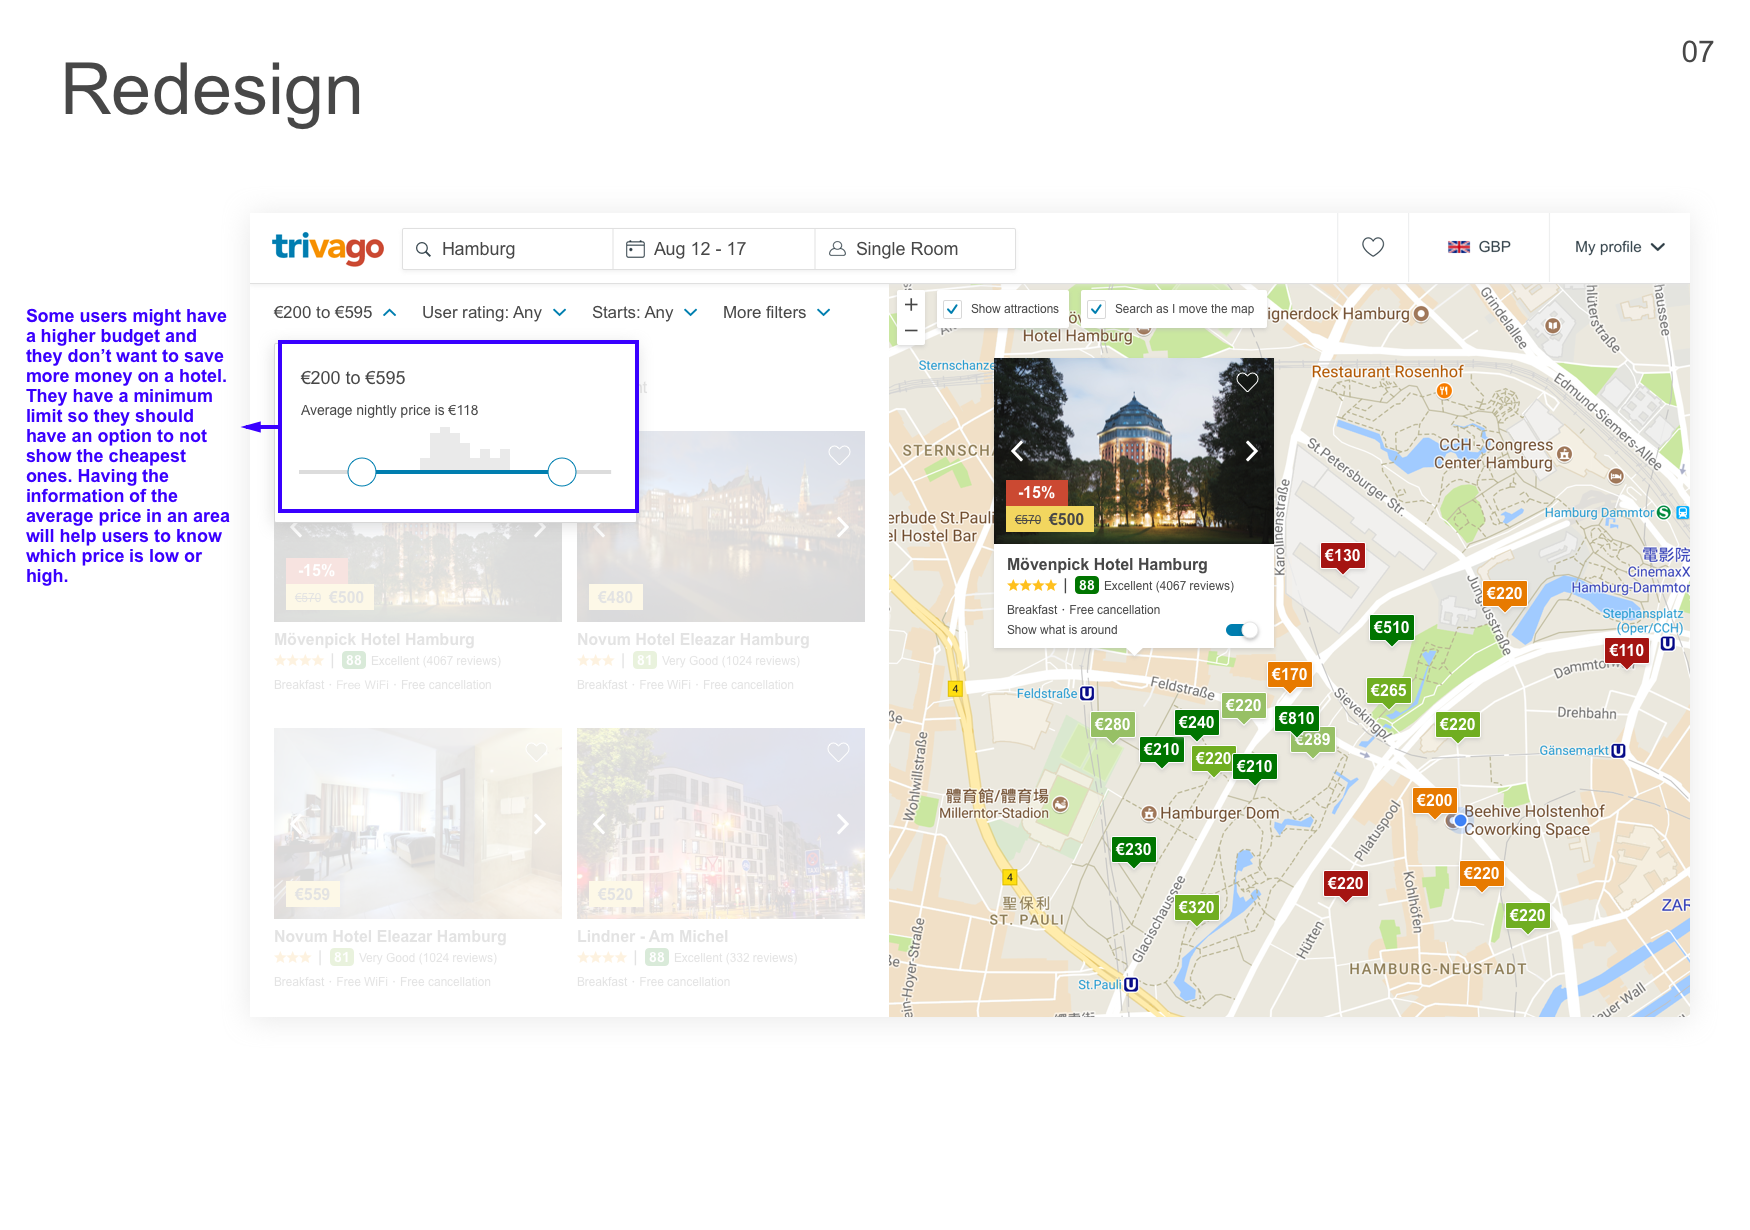1750x1230 pixels.
Task: Click the €170 orange map price marker
Action: [1289, 677]
